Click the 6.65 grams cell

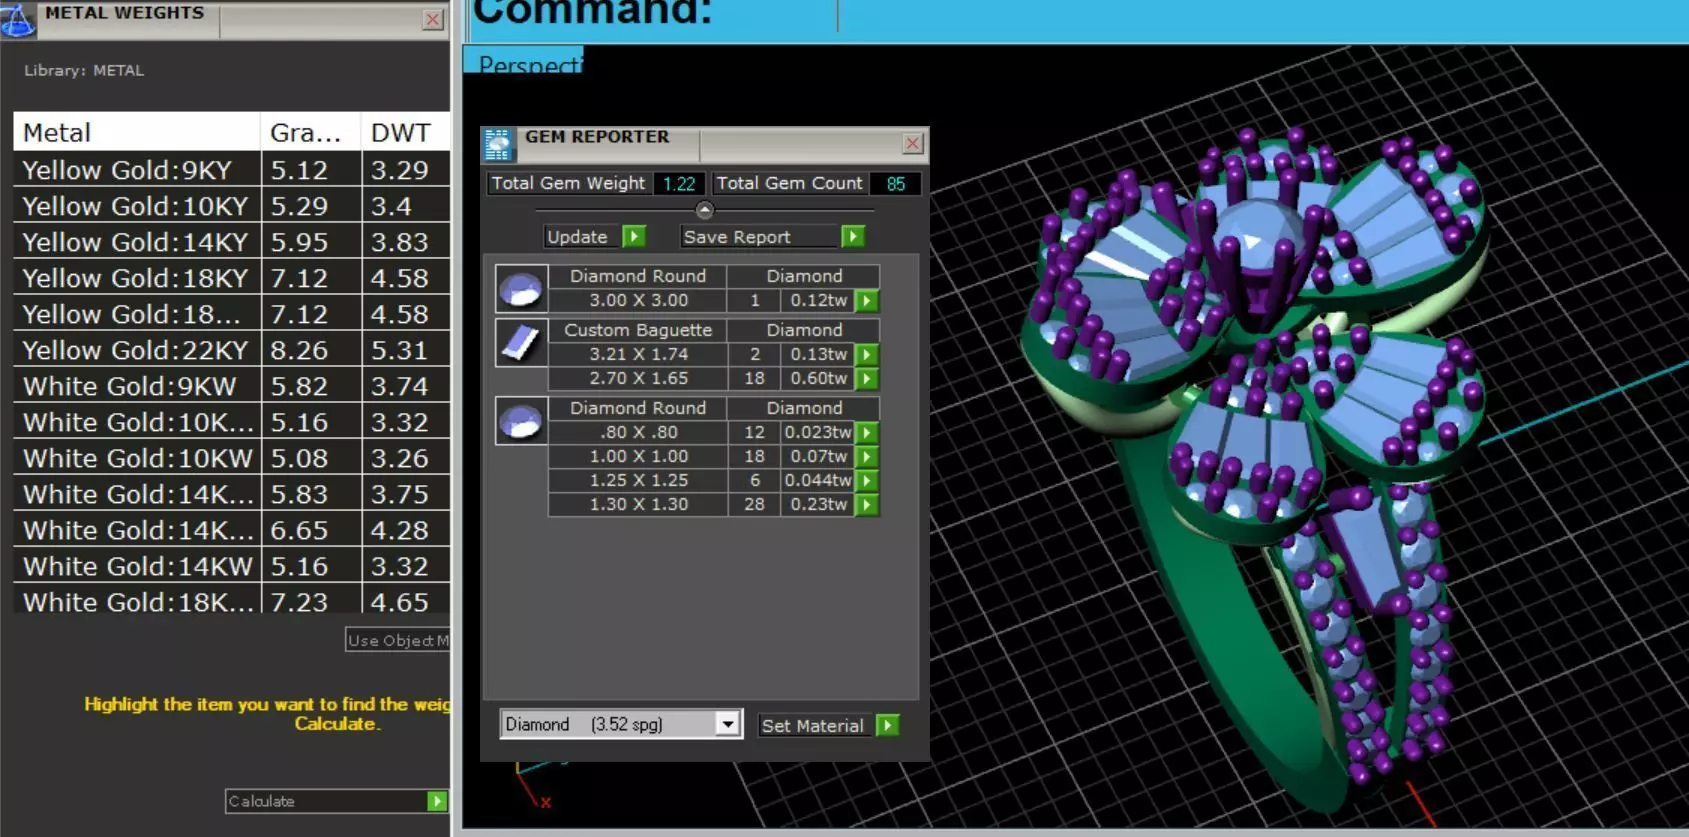coord(311,530)
